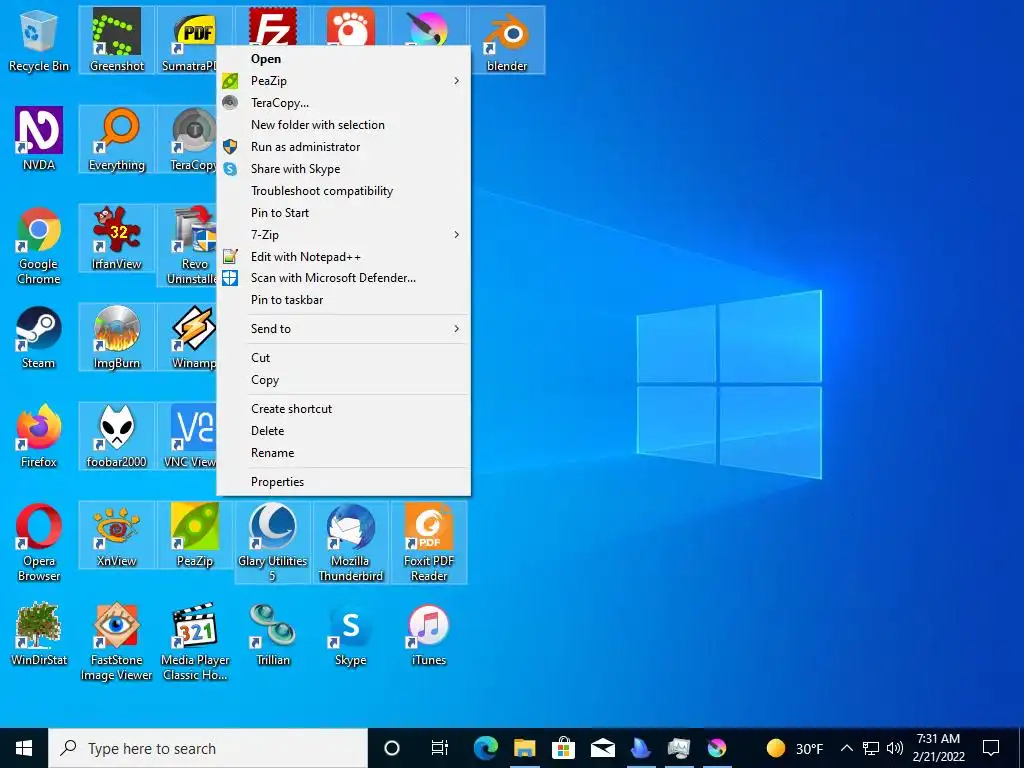
Task: Choose Pin to Start
Action: (344, 213)
